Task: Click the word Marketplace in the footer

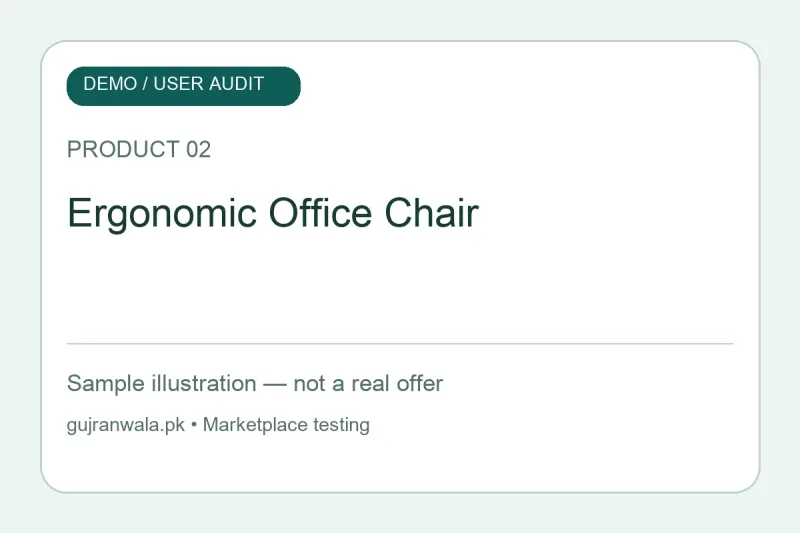Action: (255, 425)
